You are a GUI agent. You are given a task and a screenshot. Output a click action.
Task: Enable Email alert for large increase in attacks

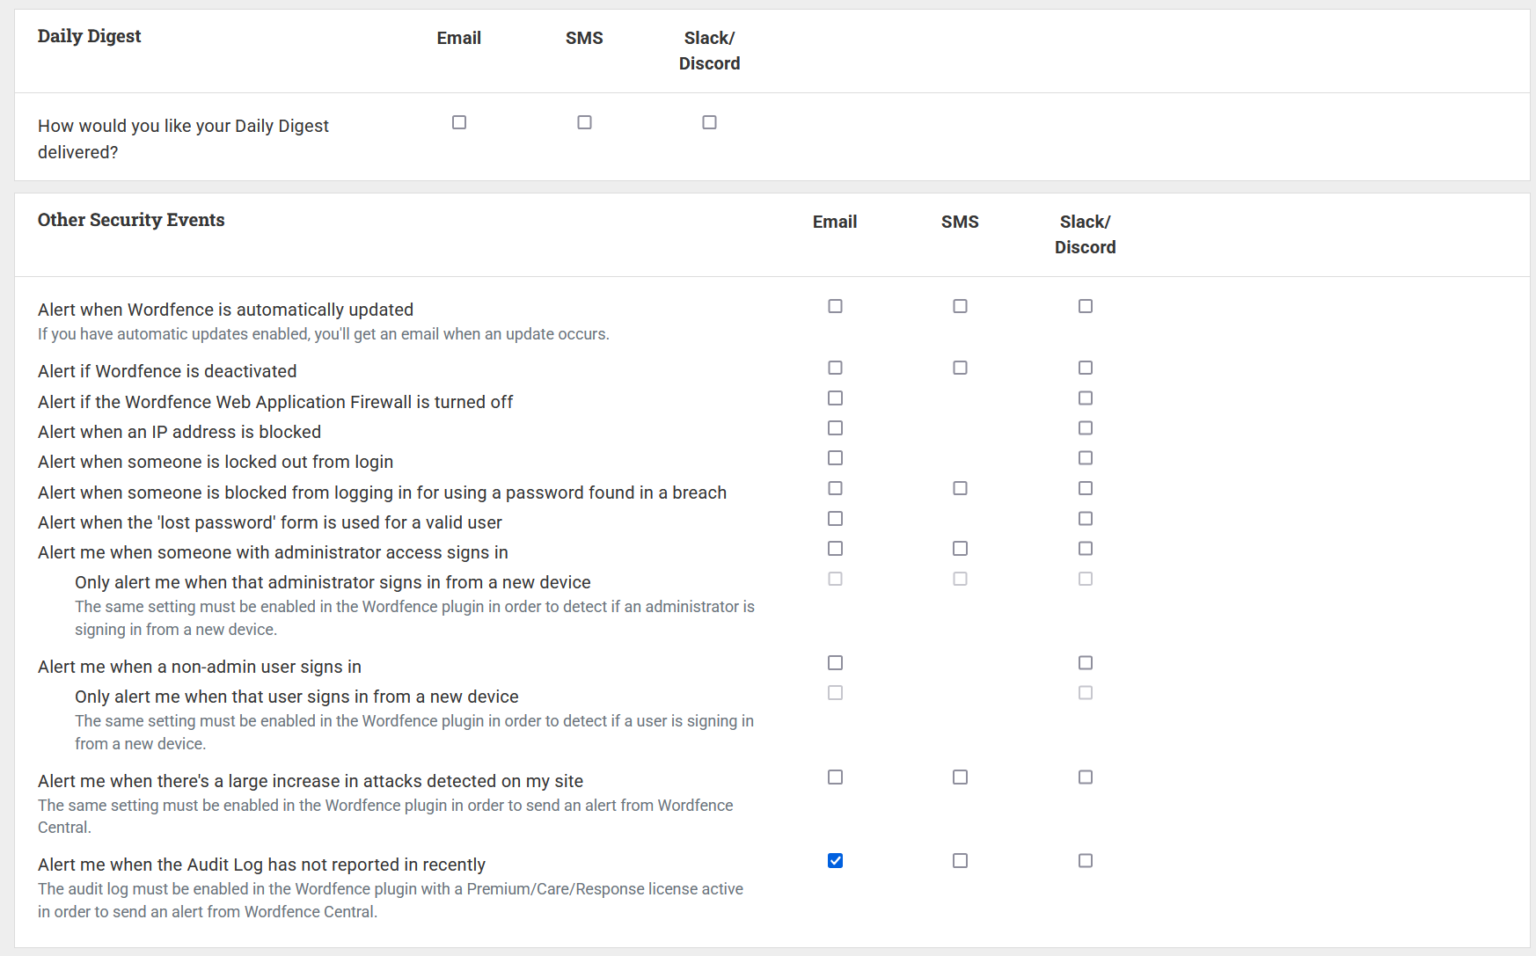click(x=835, y=777)
